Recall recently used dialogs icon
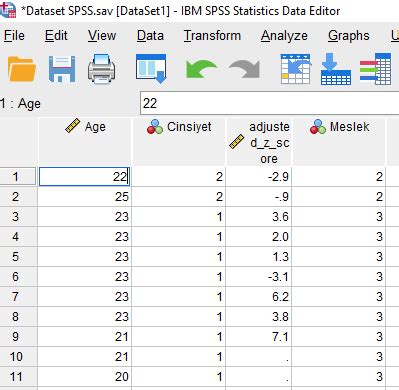Image resolution: width=399 pixels, height=390 pixels. pos(151,69)
